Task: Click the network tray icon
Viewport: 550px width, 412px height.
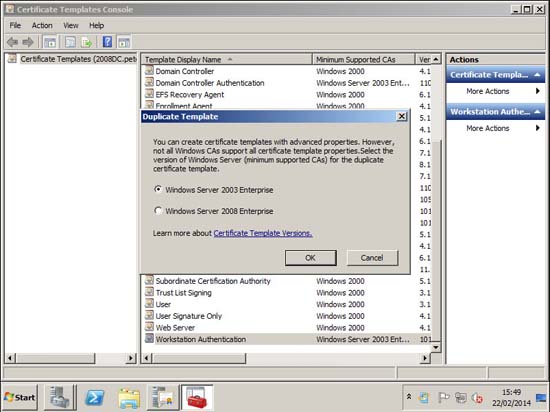Action: (460, 398)
